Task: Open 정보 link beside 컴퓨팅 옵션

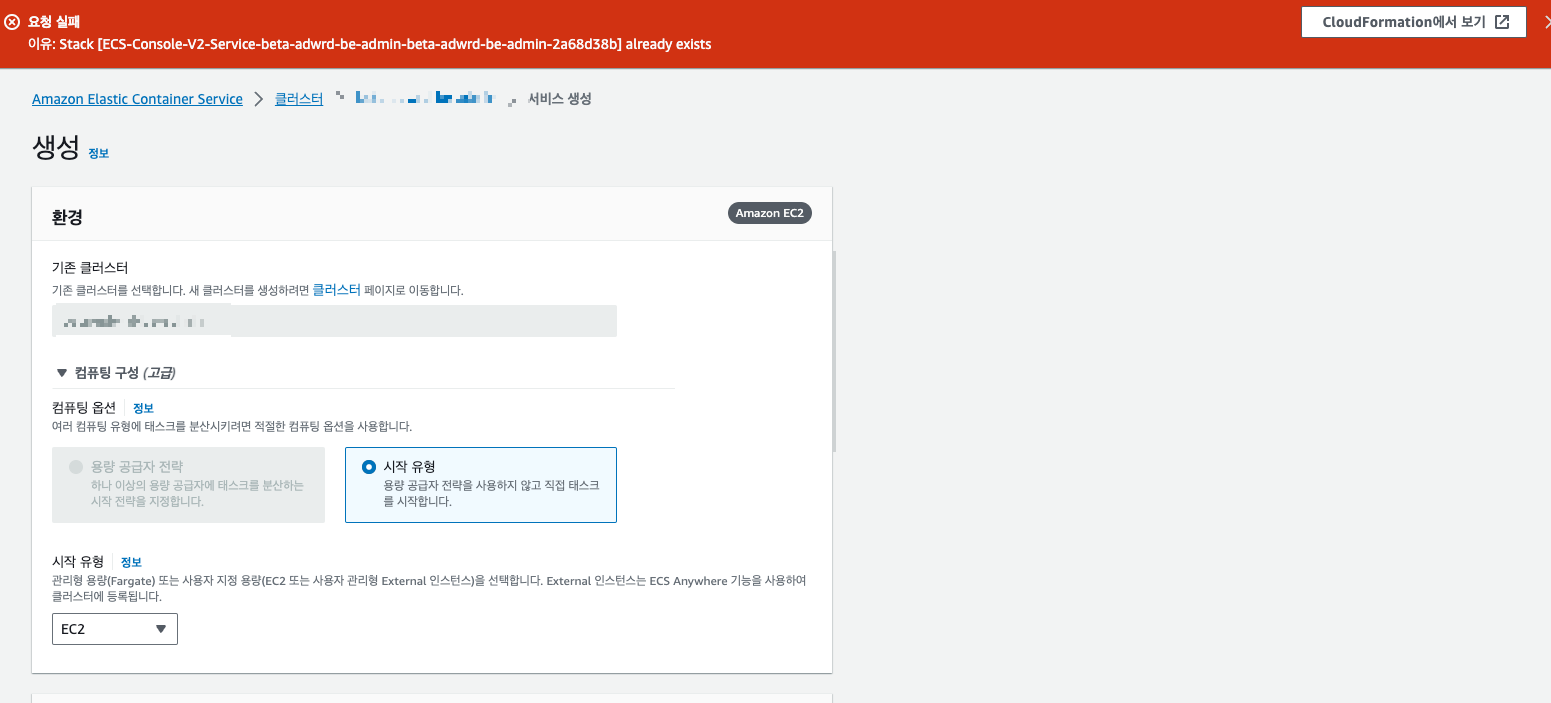Action: (143, 408)
